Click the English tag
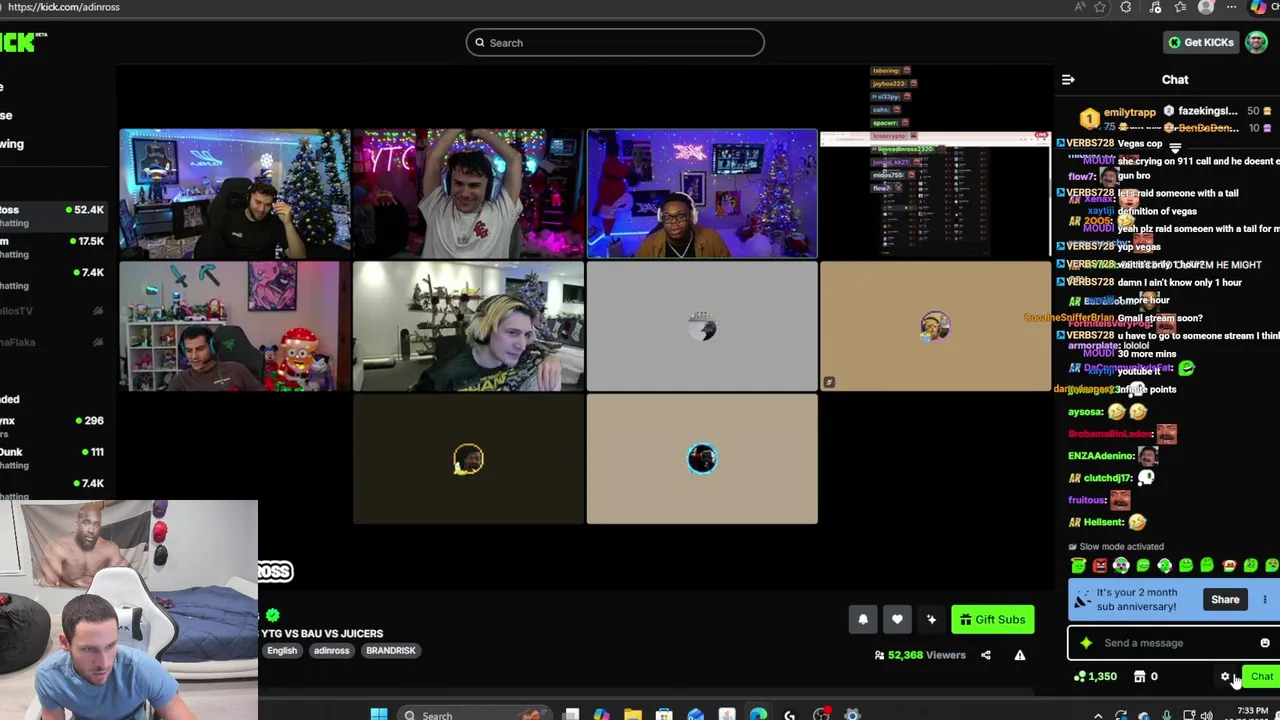Screen dimensions: 1280x720 [x=282, y=651]
